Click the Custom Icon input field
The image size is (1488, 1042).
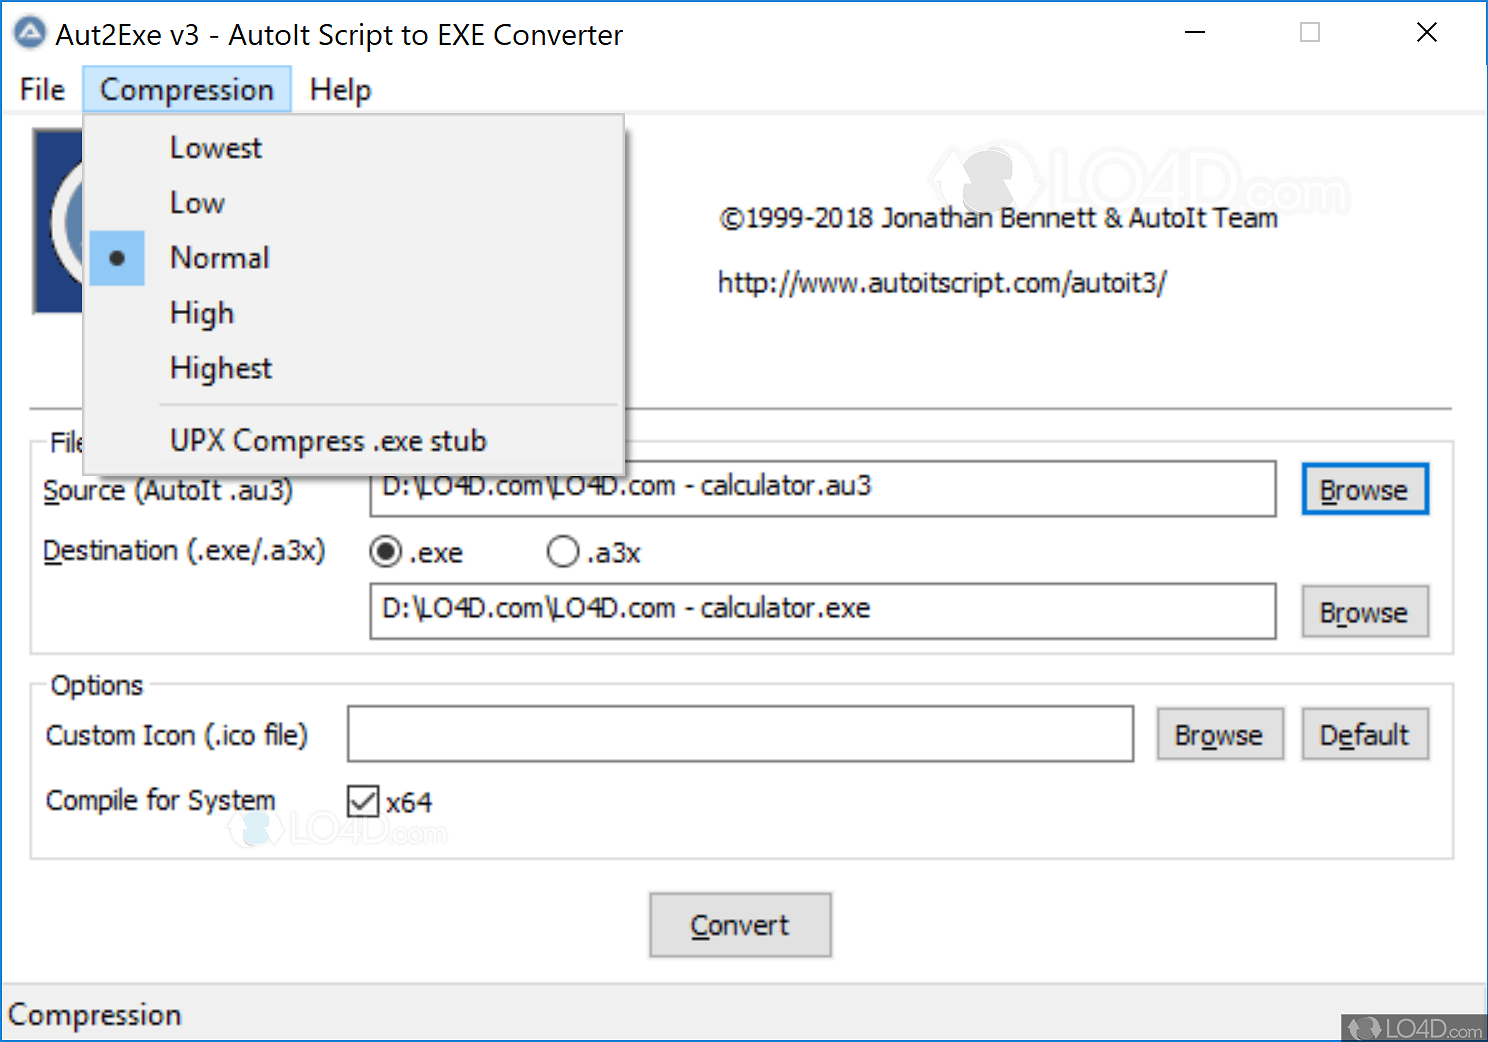(740, 734)
